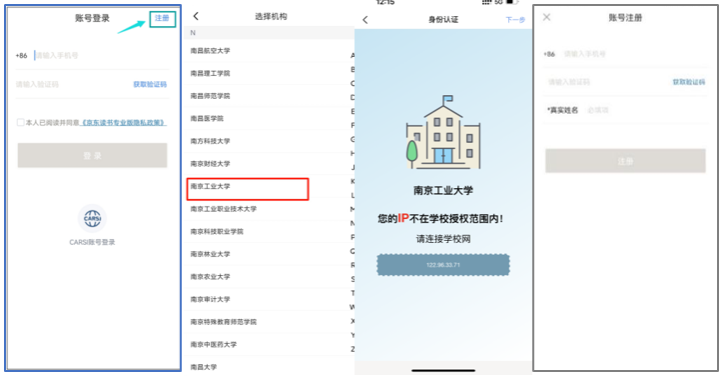Tap the +86 country code on login screen
The width and height of the screenshot is (722, 376).
click(22, 56)
